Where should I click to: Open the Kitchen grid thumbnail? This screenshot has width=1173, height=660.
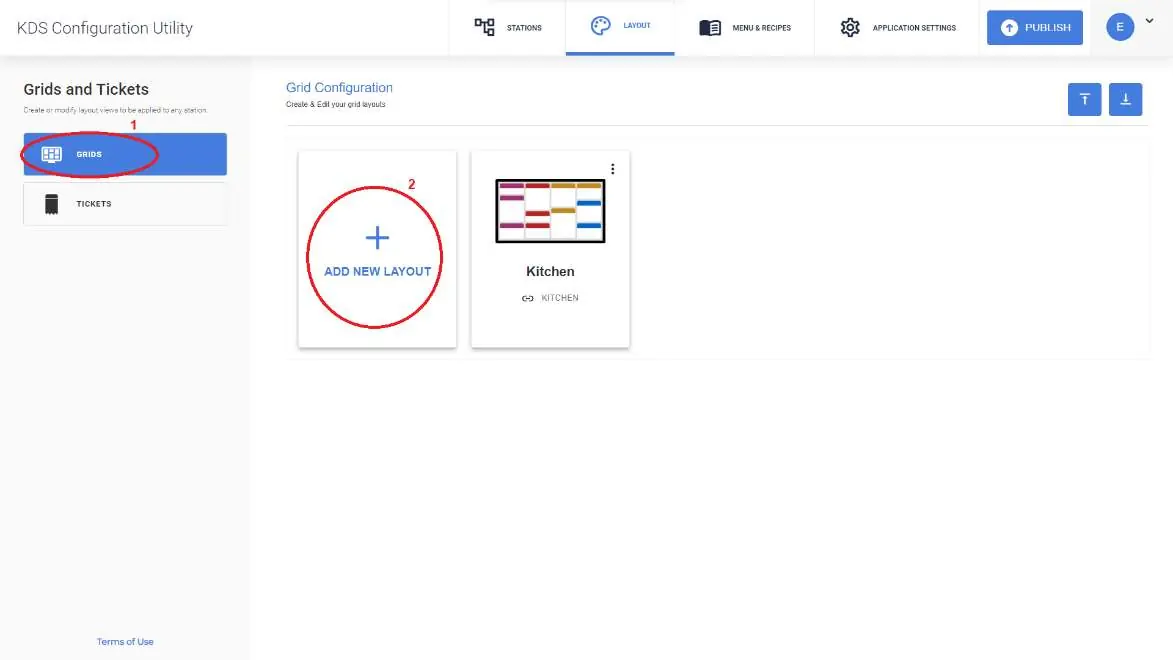click(550, 211)
